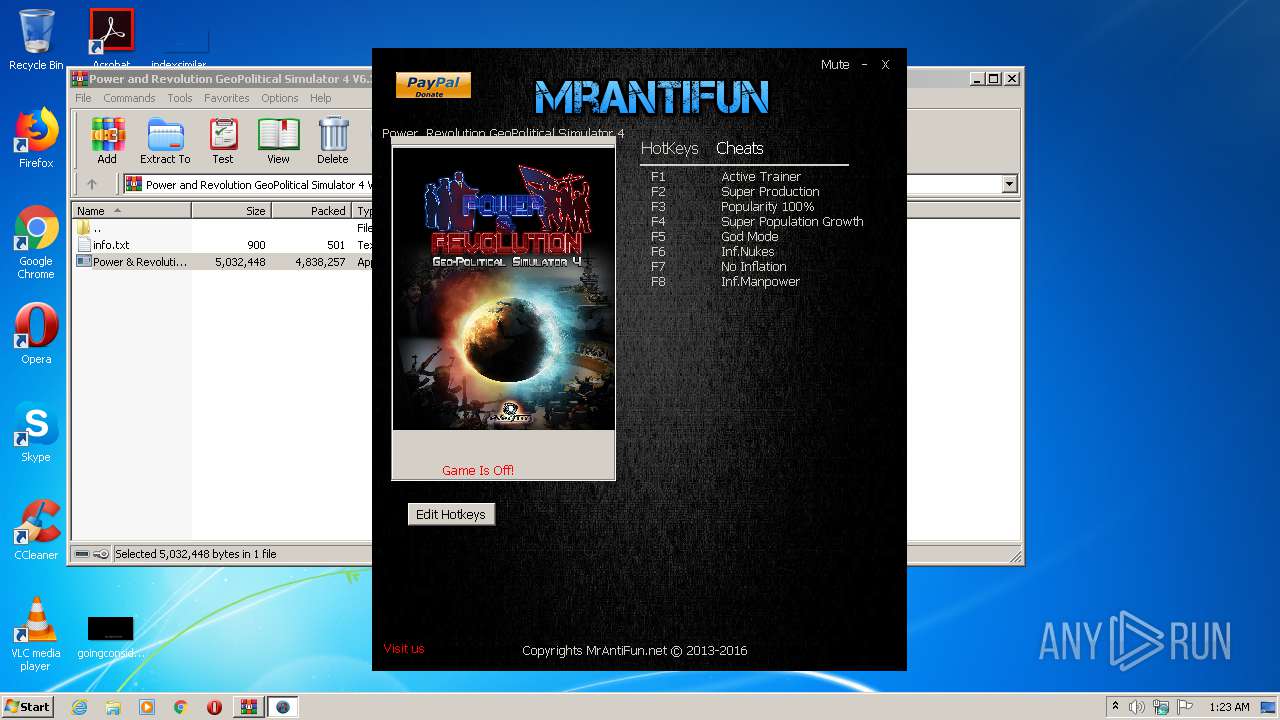Sort WinRAR list by Size column
Image resolution: width=1280 pixels, height=720 pixels.
click(231, 211)
